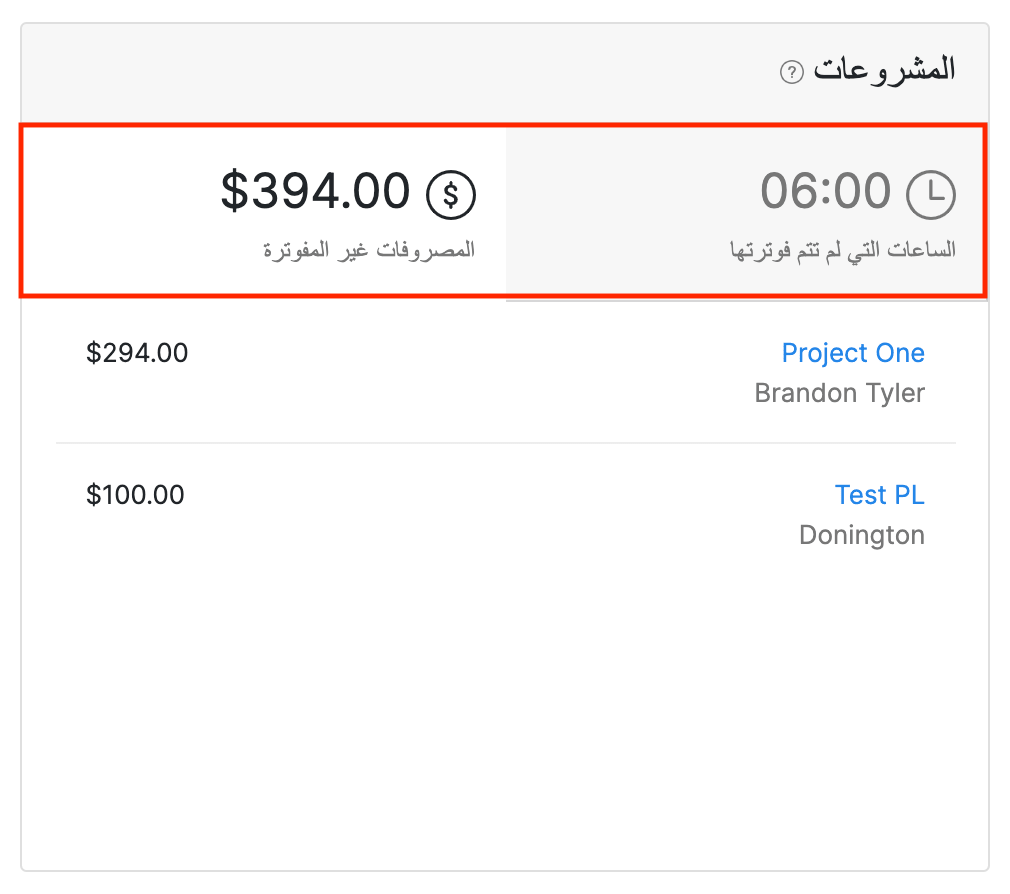Click the المصروفات غير المفوترة caption text
Image resolution: width=1010 pixels, height=894 pixels.
[369, 250]
